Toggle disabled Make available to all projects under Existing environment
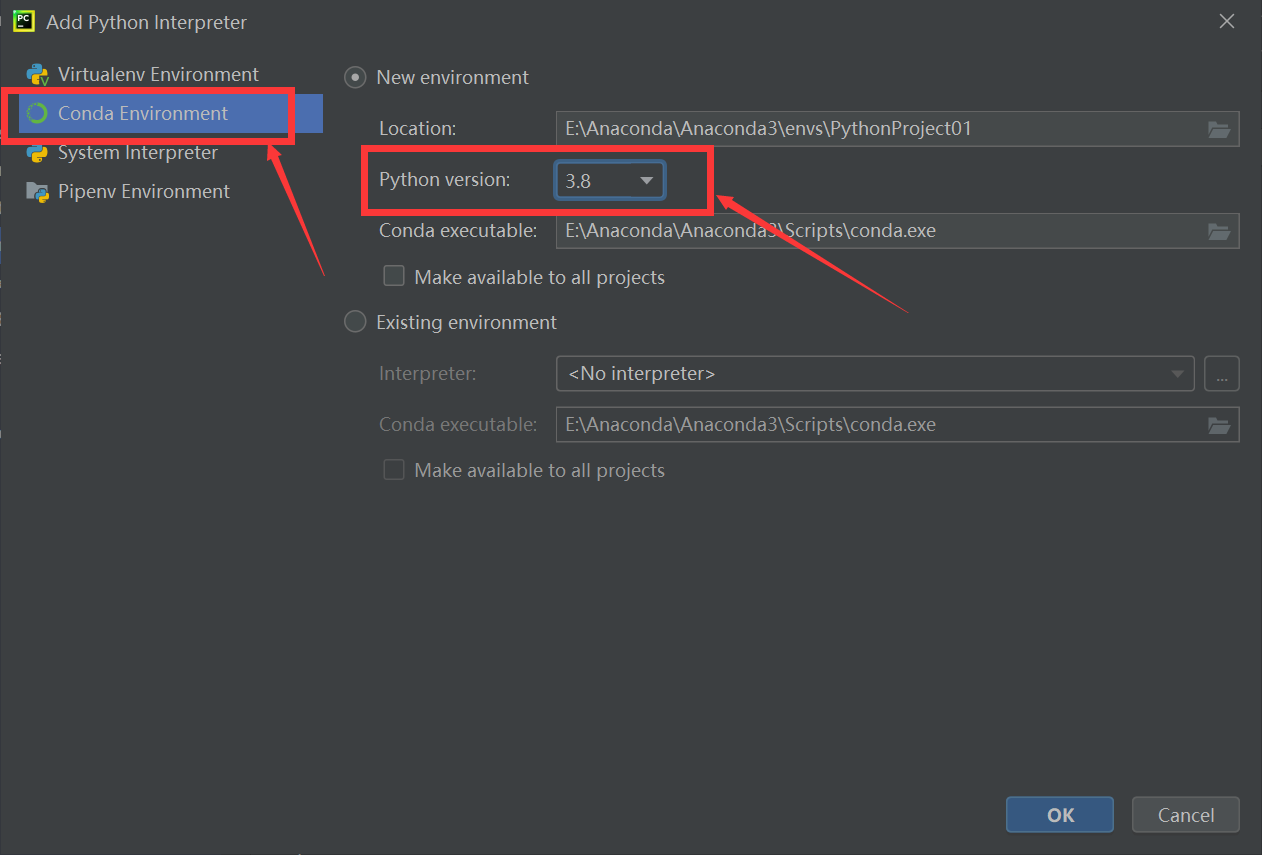 [394, 470]
